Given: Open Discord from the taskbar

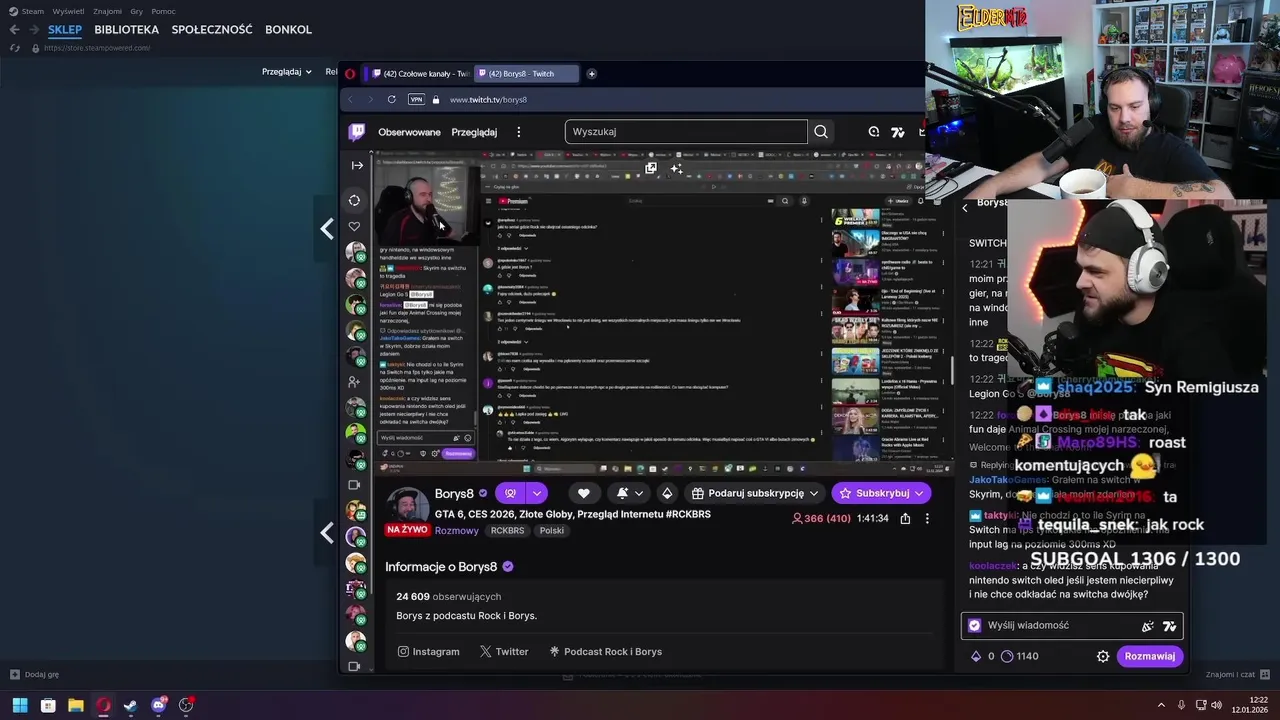Looking at the screenshot, I should [x=158, y=705].
